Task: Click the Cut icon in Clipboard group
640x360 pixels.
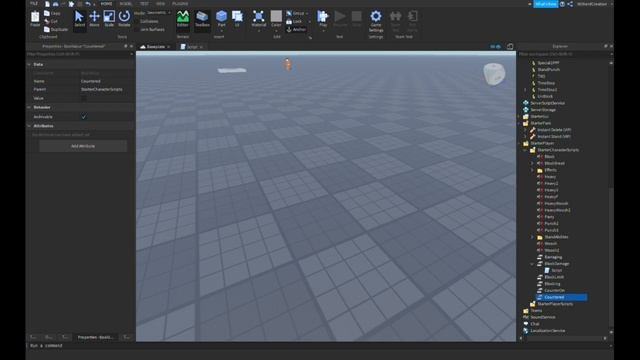Action: 47,21
